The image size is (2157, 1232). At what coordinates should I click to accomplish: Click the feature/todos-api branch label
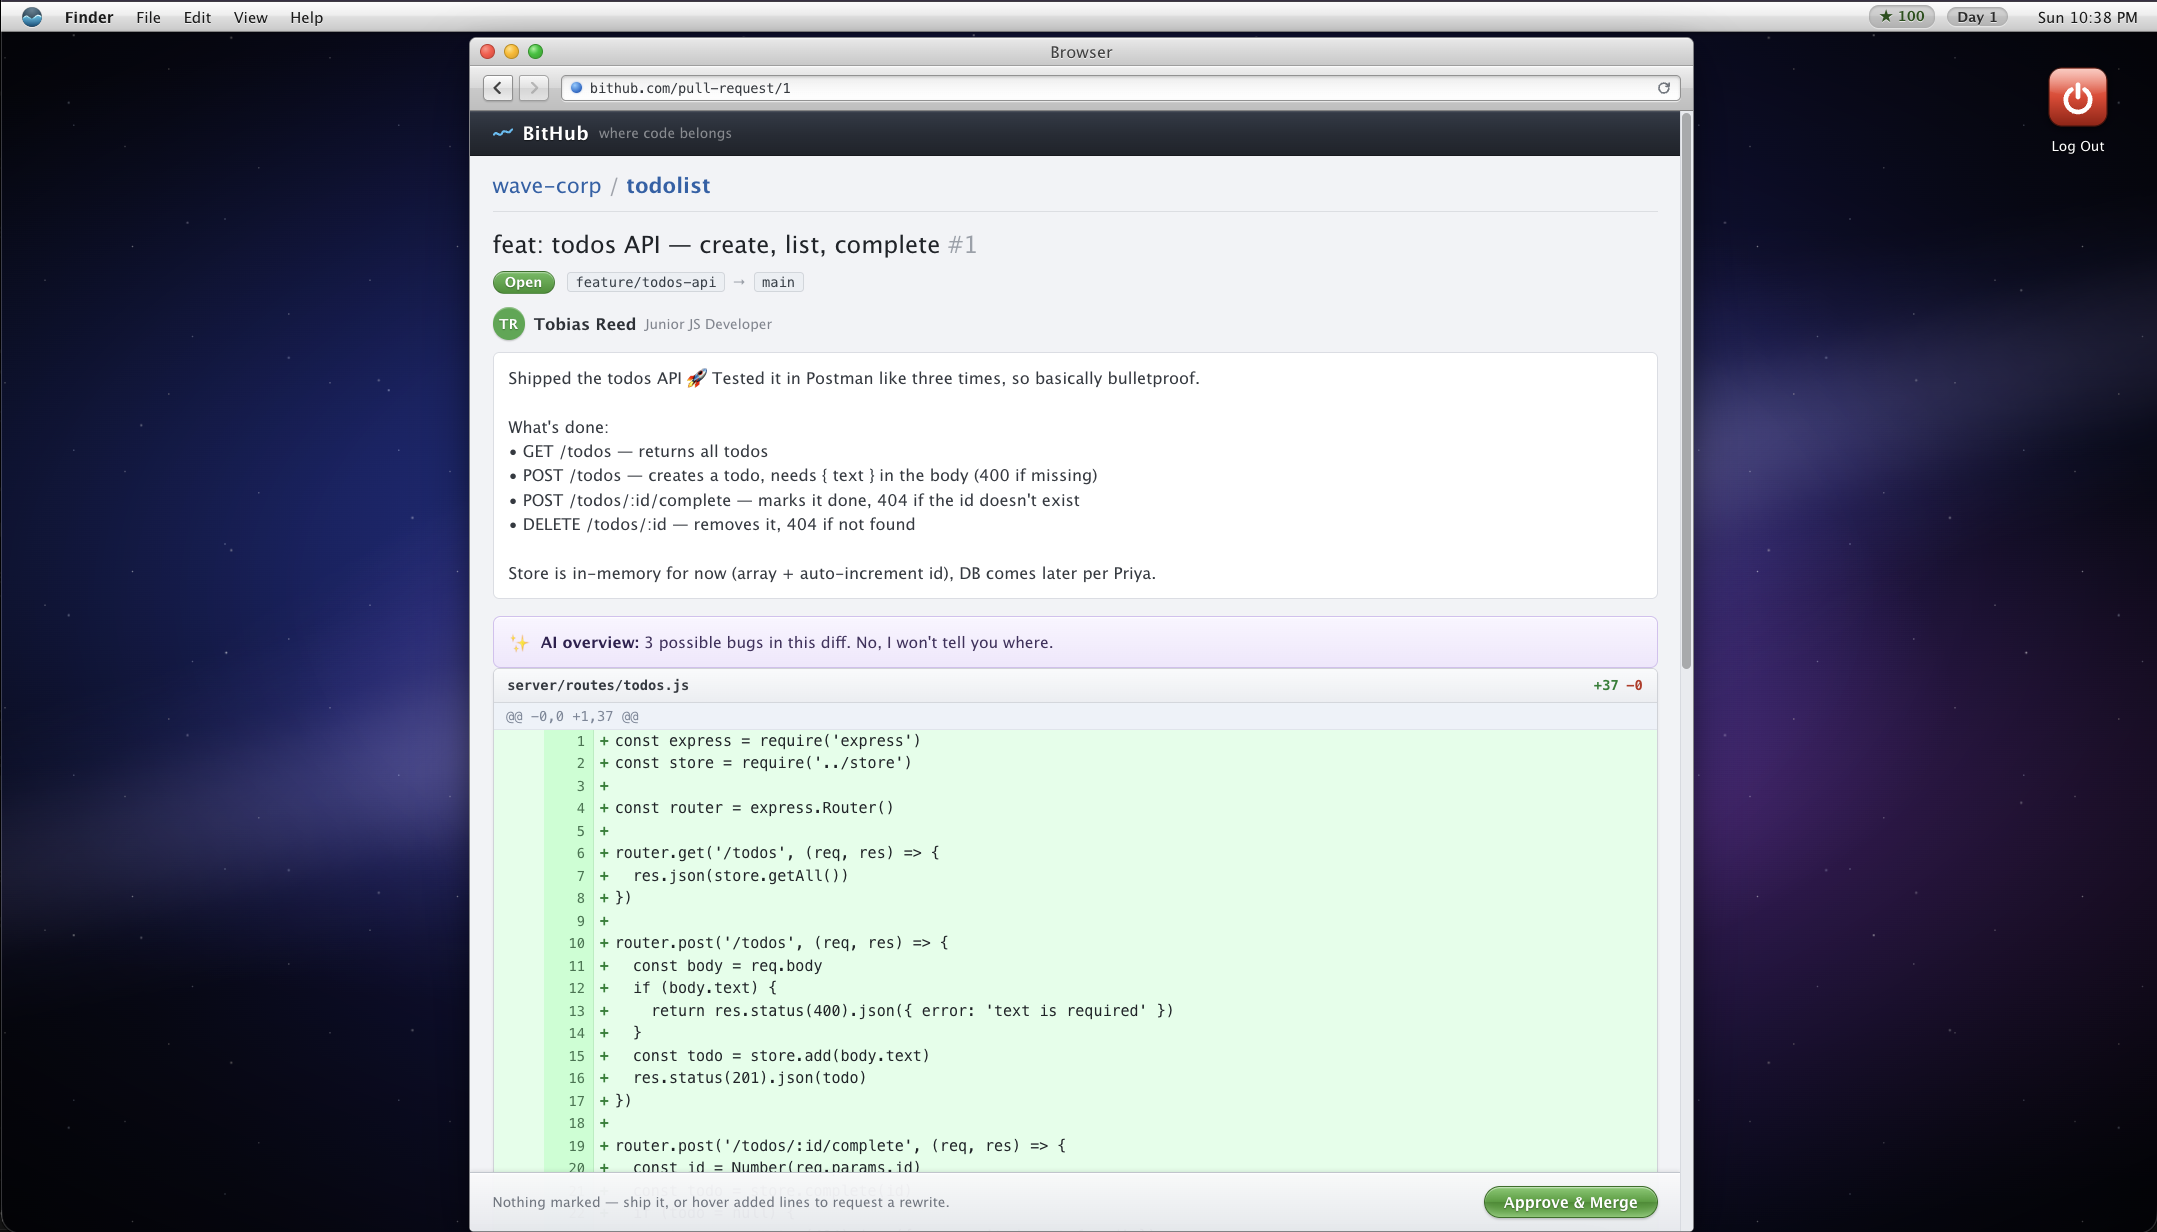[646, 282]
